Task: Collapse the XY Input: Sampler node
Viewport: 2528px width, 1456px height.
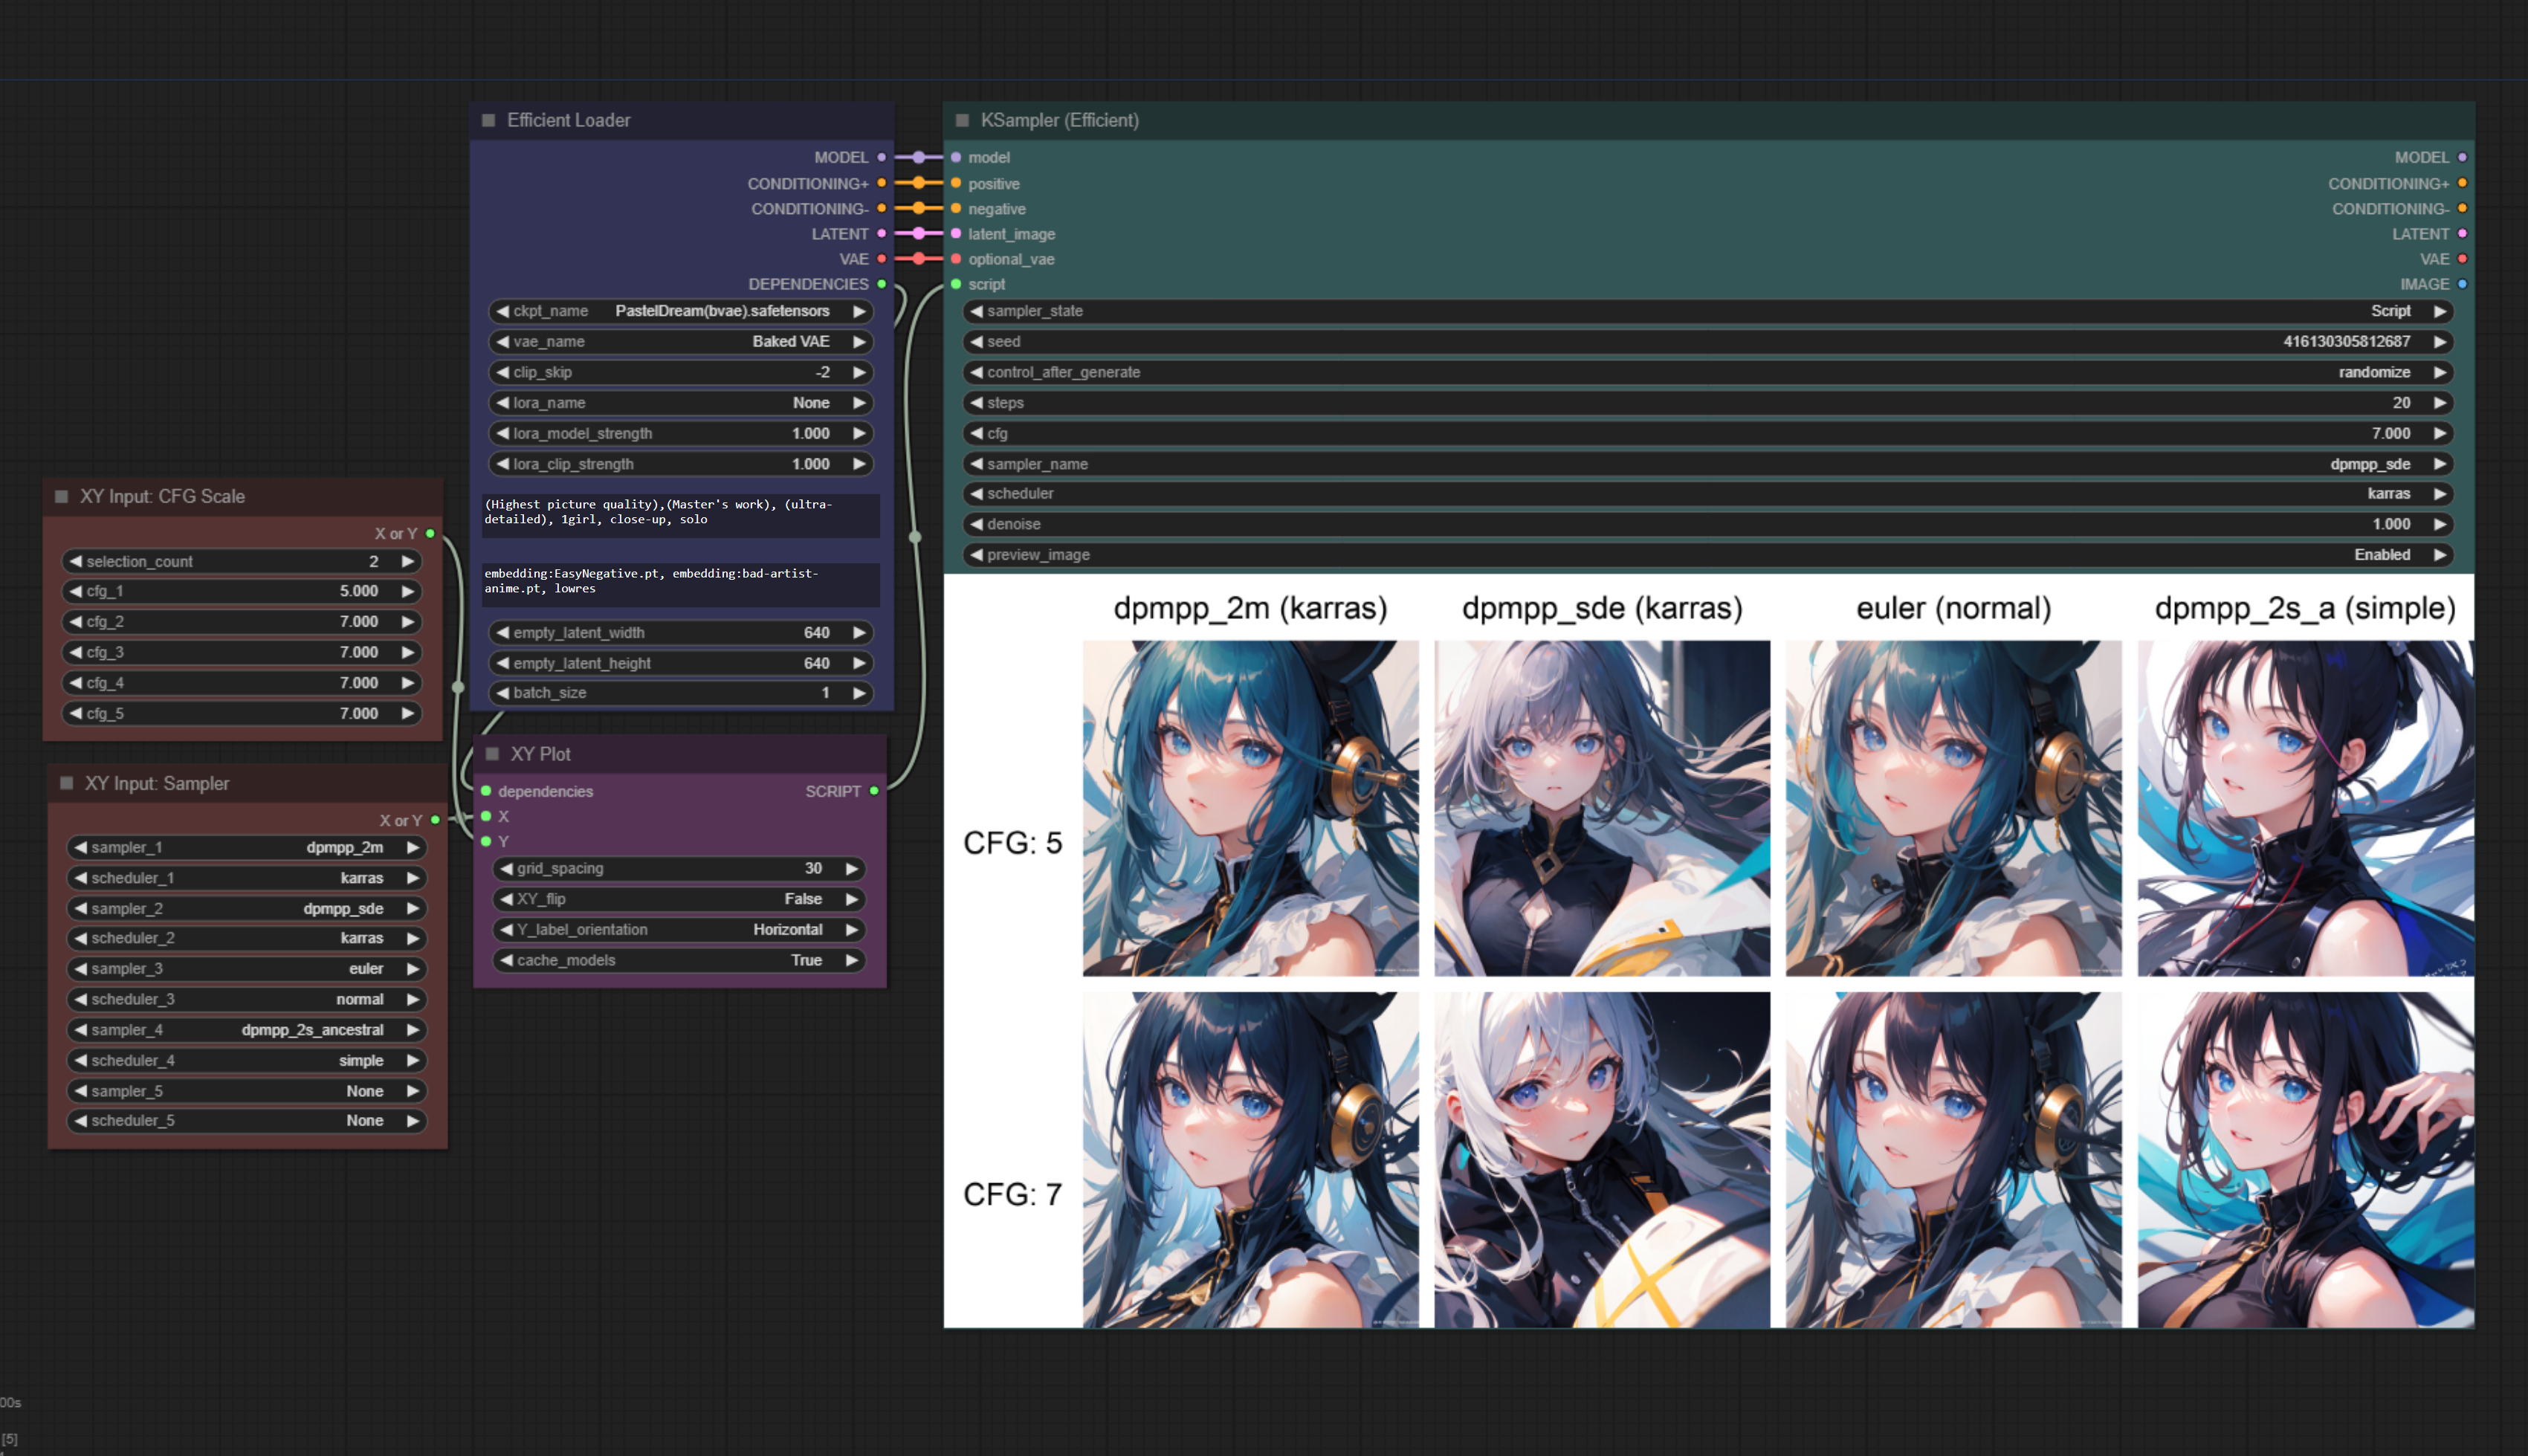Action: point(67,783)
